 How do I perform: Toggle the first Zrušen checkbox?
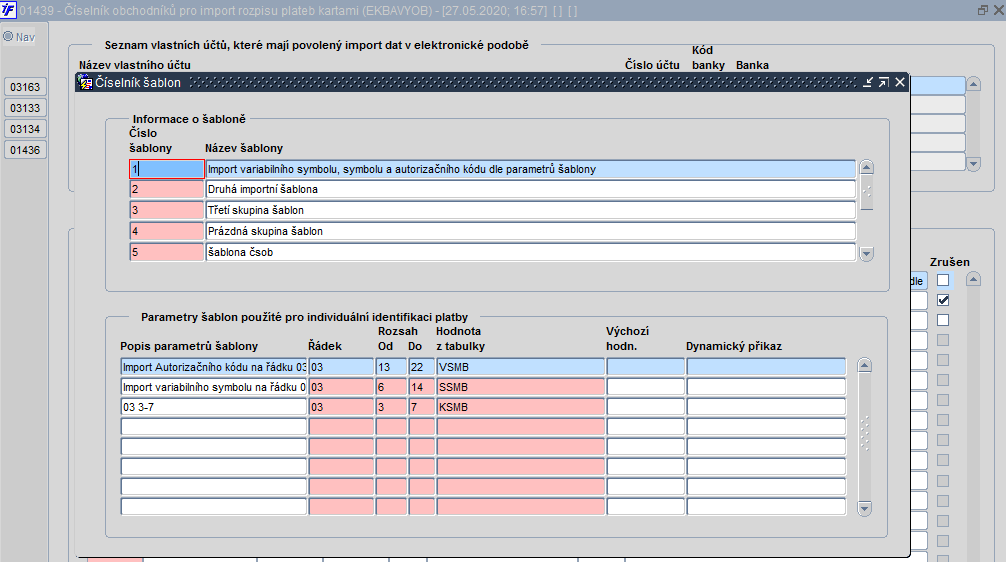[942, 280]
